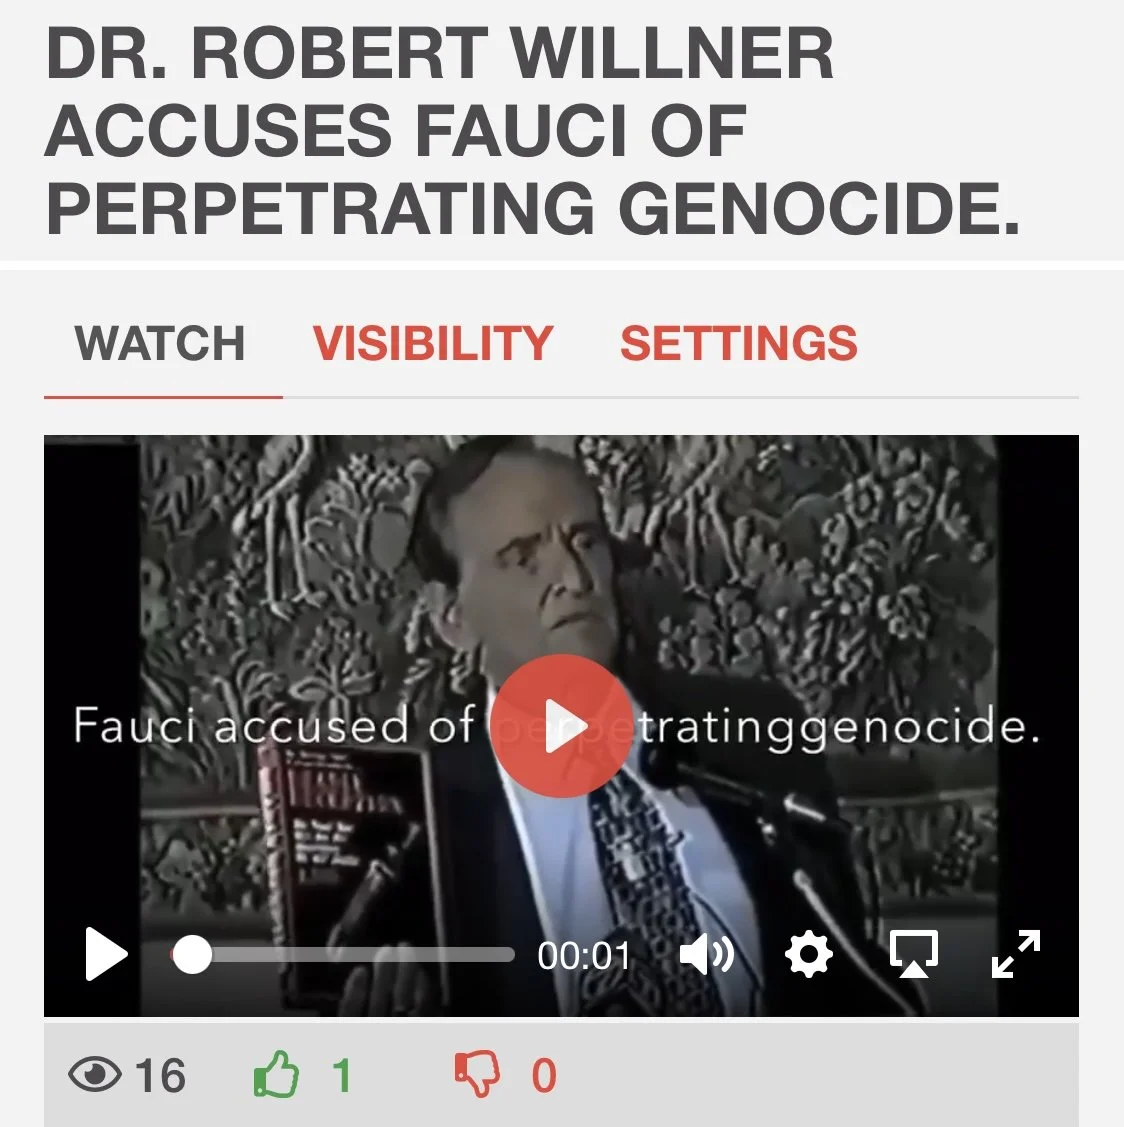Jump ahead by clicking the gray progress track
Viewport: 1124px width, 1127px height.
pyautogui.click(x=363, y=954)
